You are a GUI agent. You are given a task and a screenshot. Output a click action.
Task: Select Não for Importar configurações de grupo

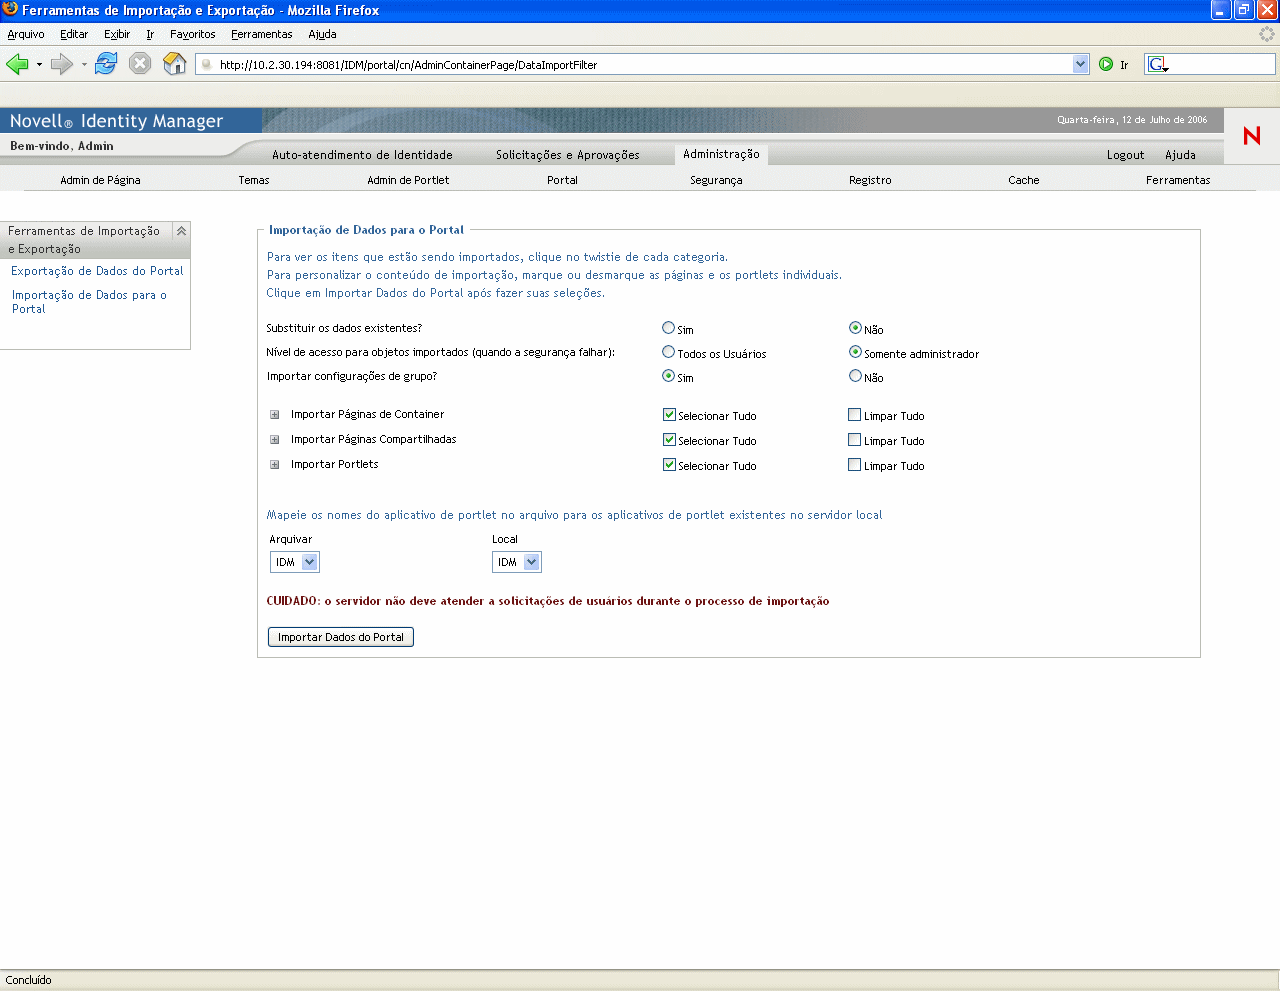855,376
